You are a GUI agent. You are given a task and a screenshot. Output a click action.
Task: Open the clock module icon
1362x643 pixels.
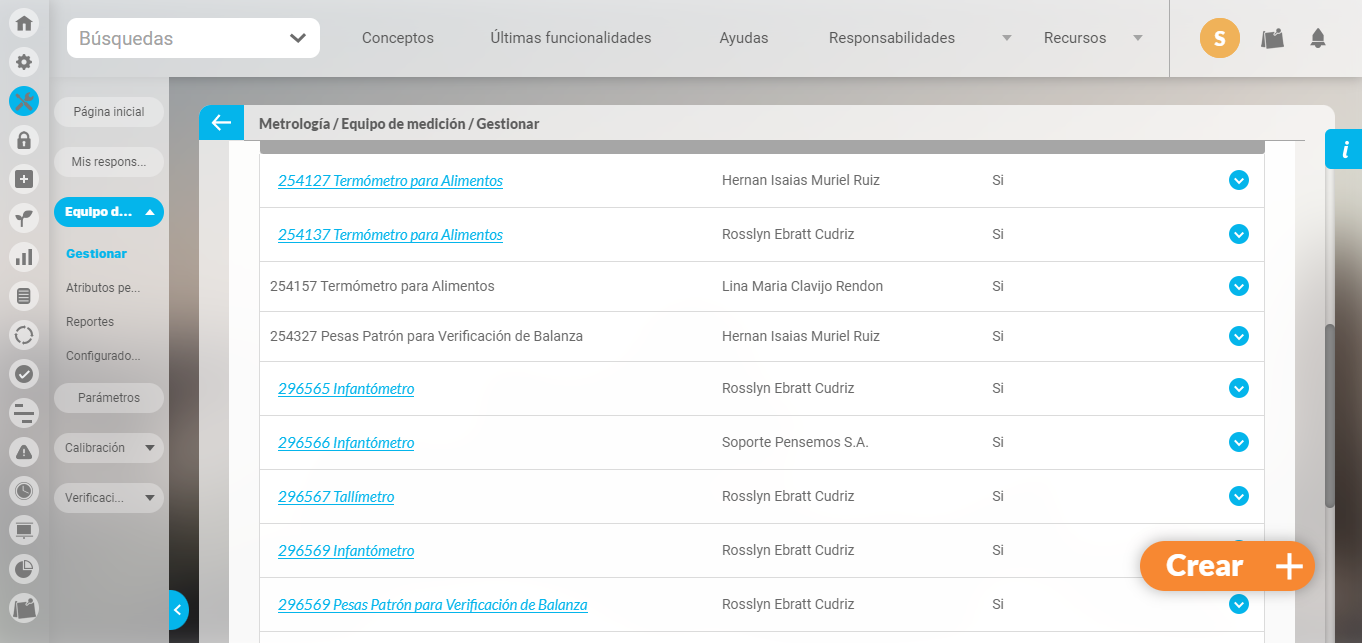coord(24,490)
